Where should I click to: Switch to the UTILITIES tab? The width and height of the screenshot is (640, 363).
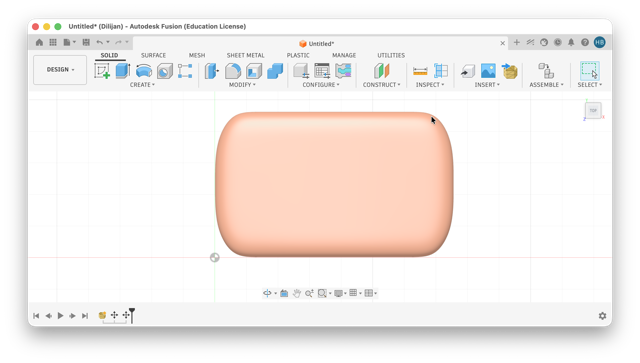pyautogui.click(x=391, y=55)
